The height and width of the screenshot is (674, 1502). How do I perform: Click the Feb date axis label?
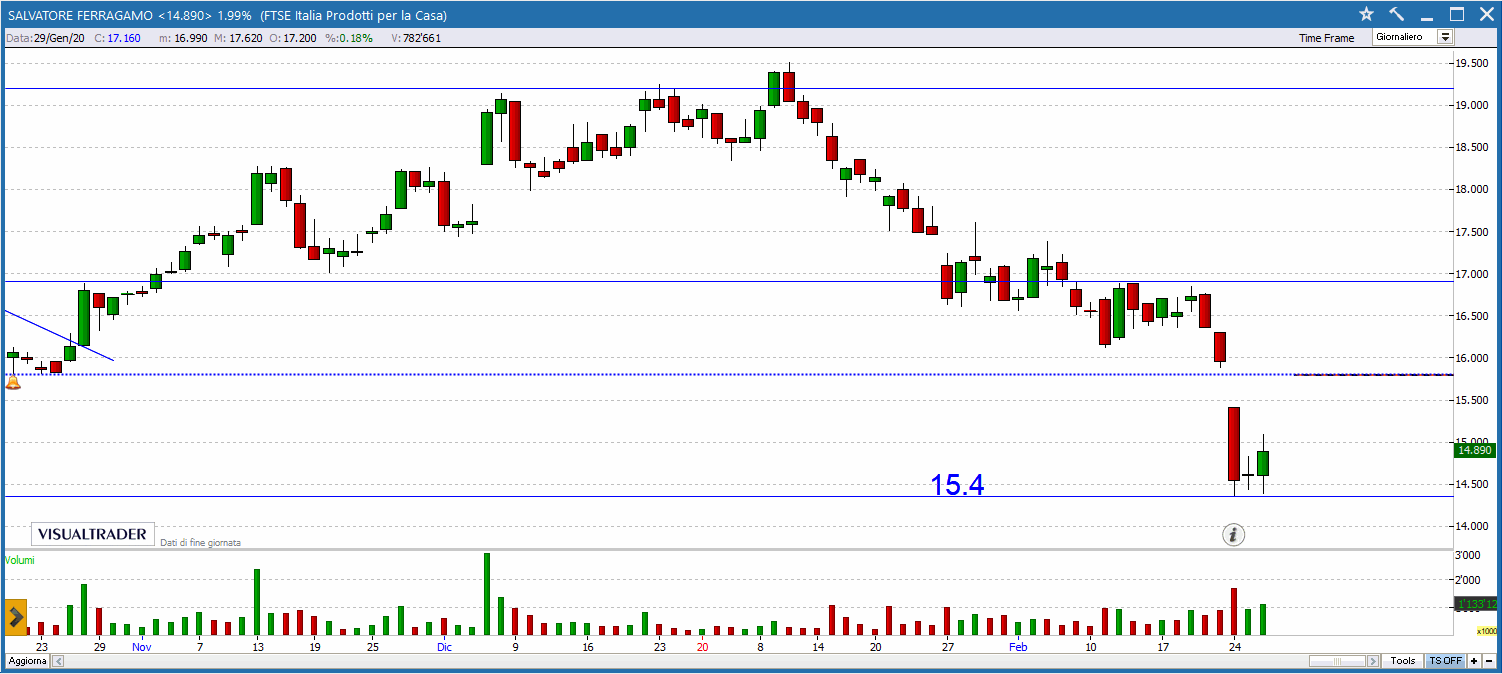point(1018,647)
